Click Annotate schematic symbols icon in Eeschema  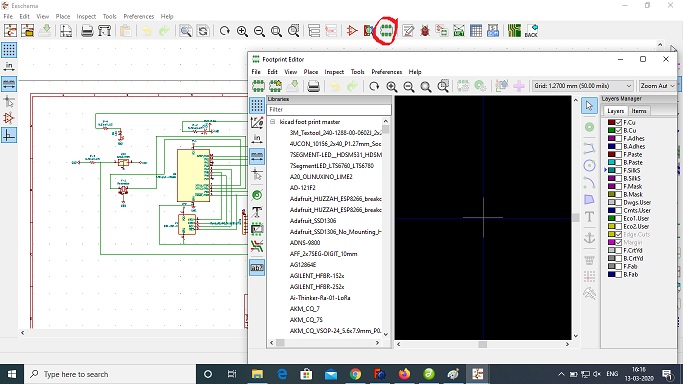click(x=408, y=30)
